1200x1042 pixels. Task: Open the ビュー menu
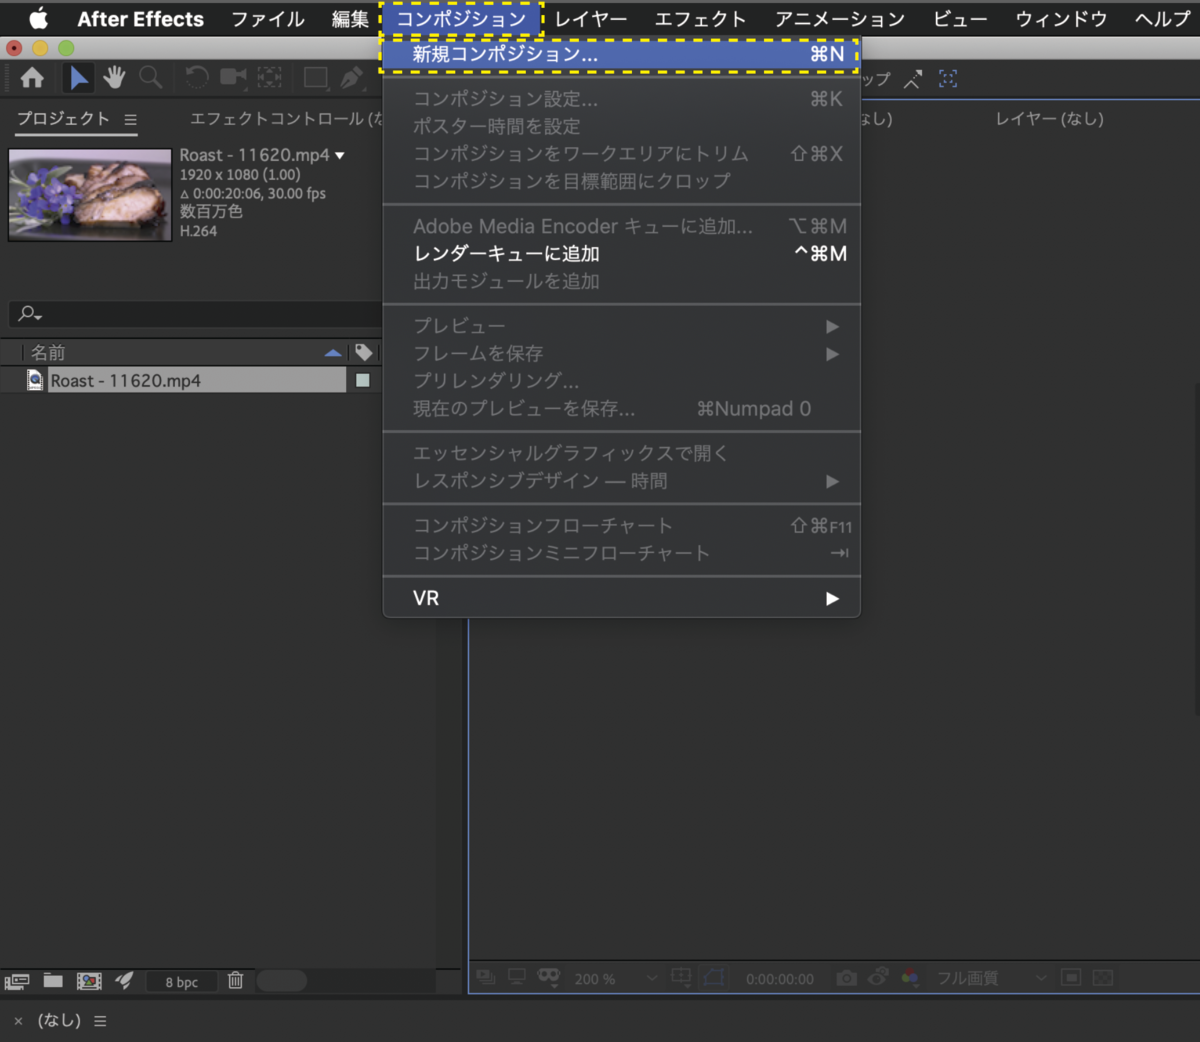pos(960,19)
